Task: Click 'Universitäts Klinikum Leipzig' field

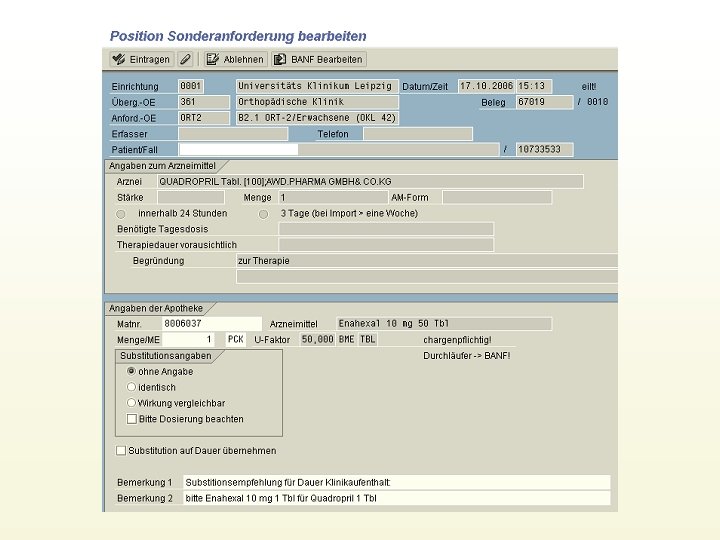Action: tap(317, 86)
